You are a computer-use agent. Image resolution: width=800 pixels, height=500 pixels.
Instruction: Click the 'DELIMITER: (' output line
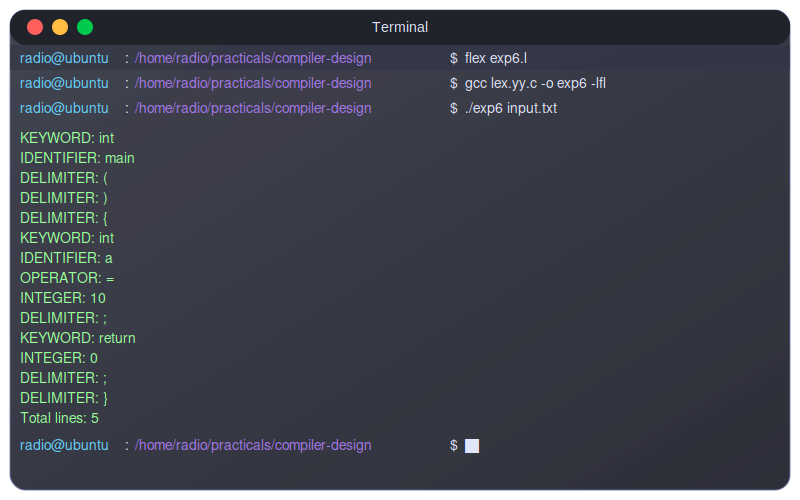point(64,178)
